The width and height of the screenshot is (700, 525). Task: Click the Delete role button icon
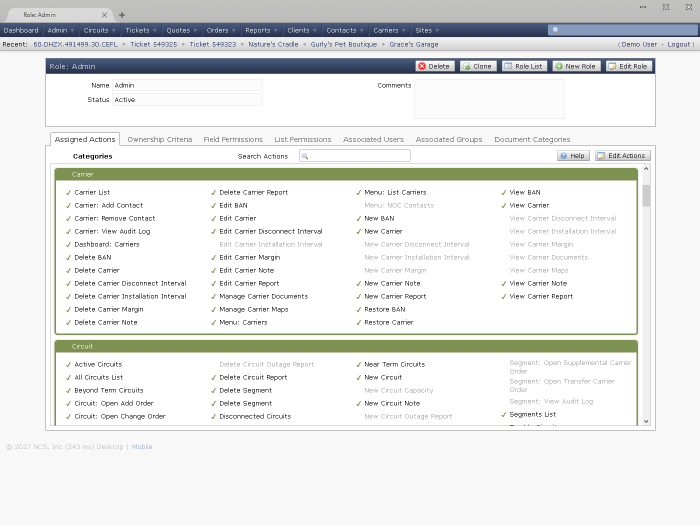click(421, 66)
